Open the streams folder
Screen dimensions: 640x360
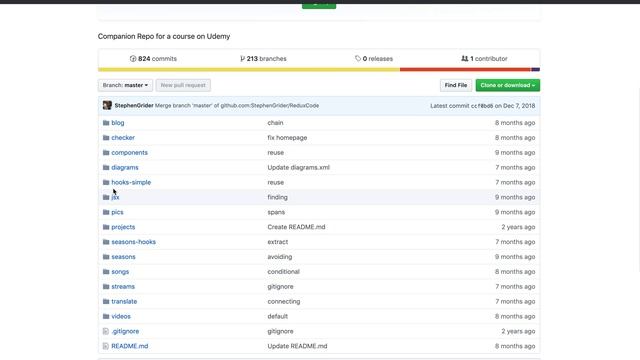123,287
